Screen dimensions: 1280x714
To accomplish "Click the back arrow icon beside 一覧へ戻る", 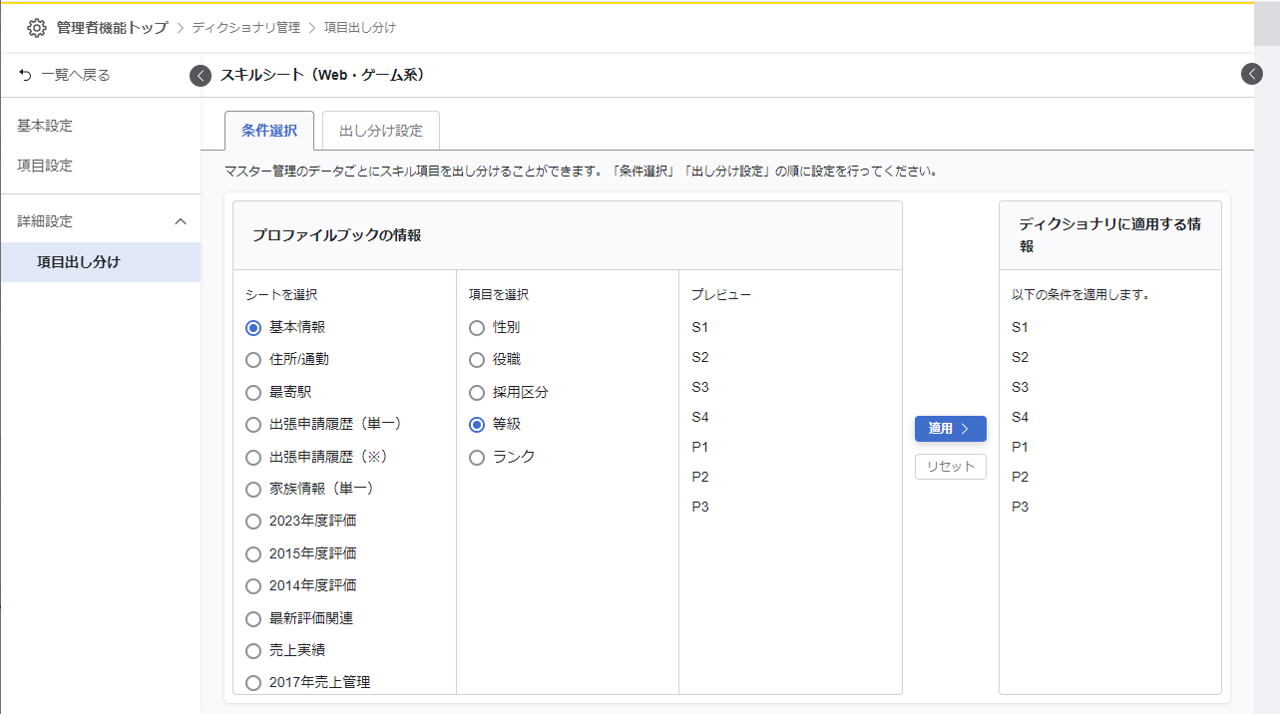I will point(25,75).
